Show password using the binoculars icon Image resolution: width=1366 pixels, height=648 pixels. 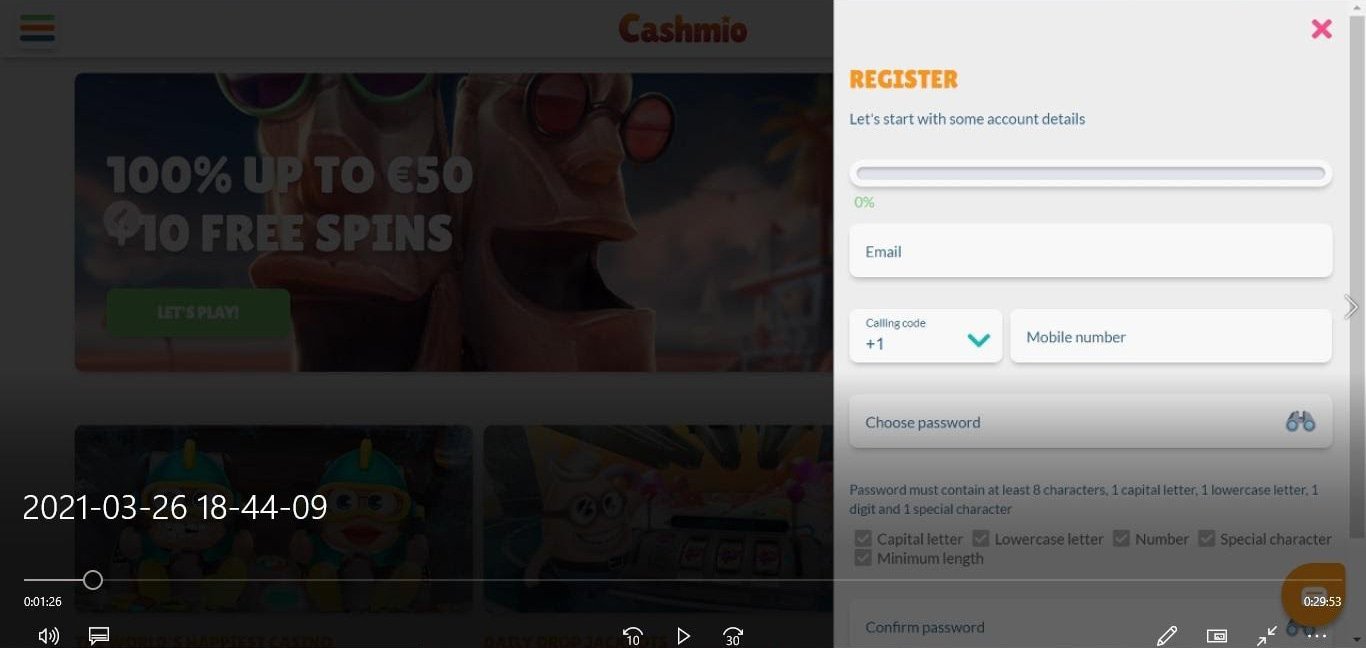click(x=1300, y=422)
